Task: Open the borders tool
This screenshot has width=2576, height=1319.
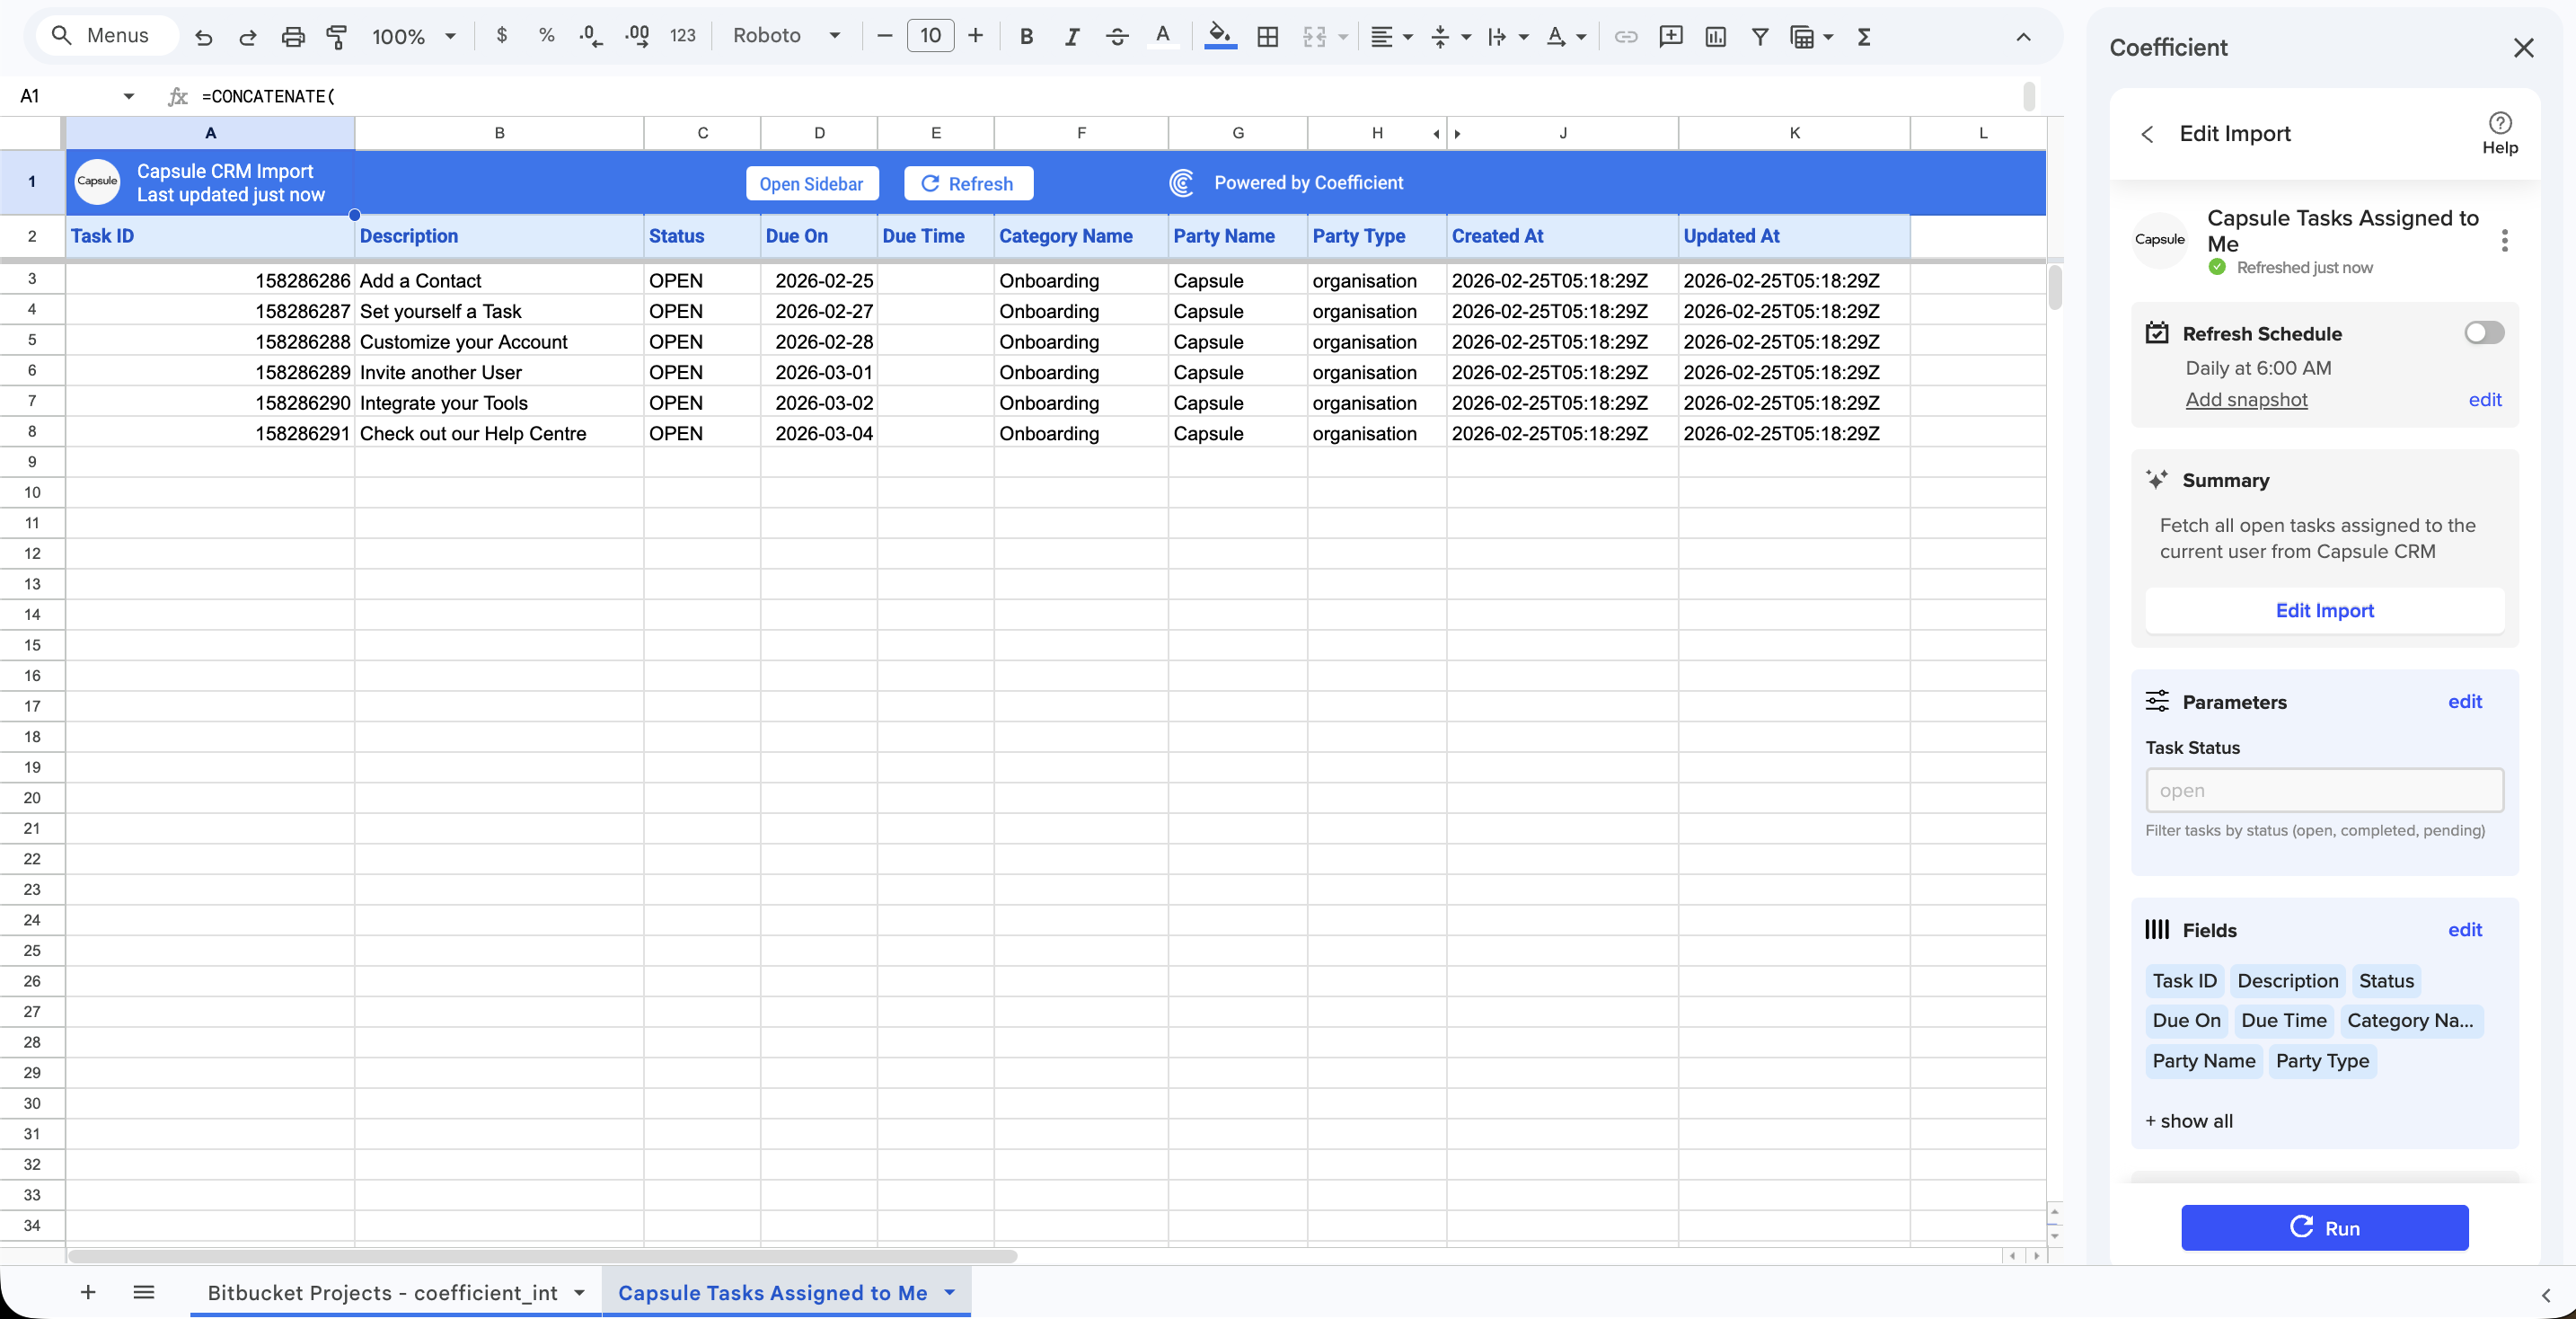Action: [x=1268, y=37]
